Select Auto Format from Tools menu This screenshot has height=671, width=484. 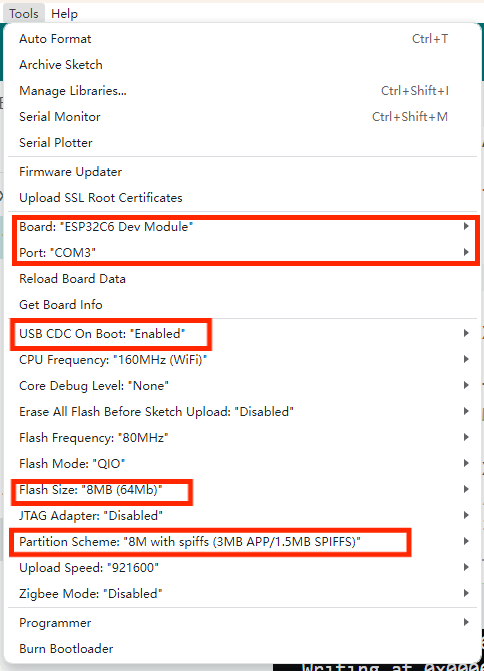pos(242,39)
